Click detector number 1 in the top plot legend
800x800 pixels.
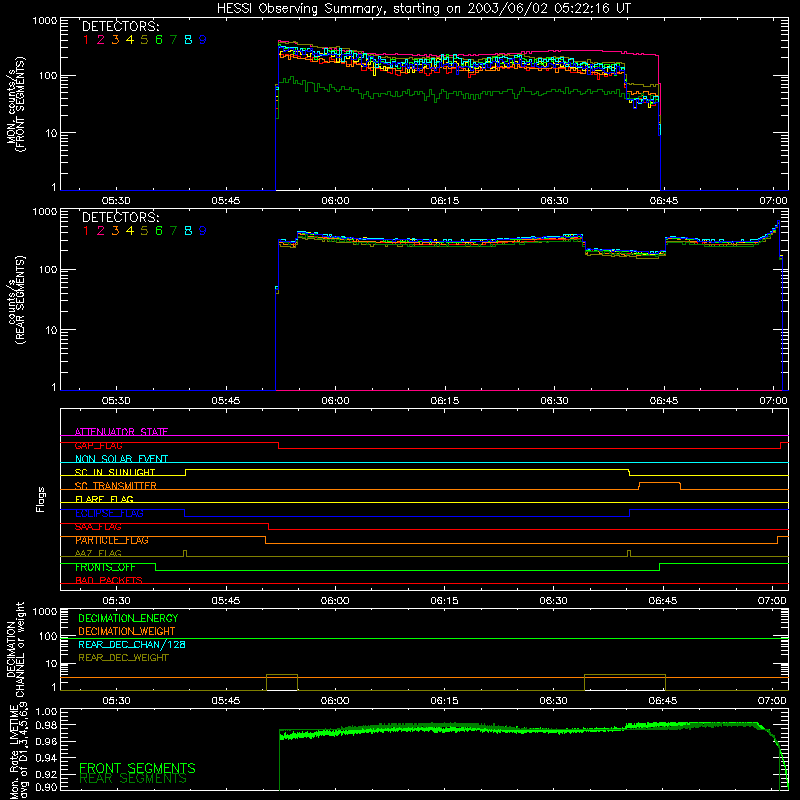click(x=86, y=40)
